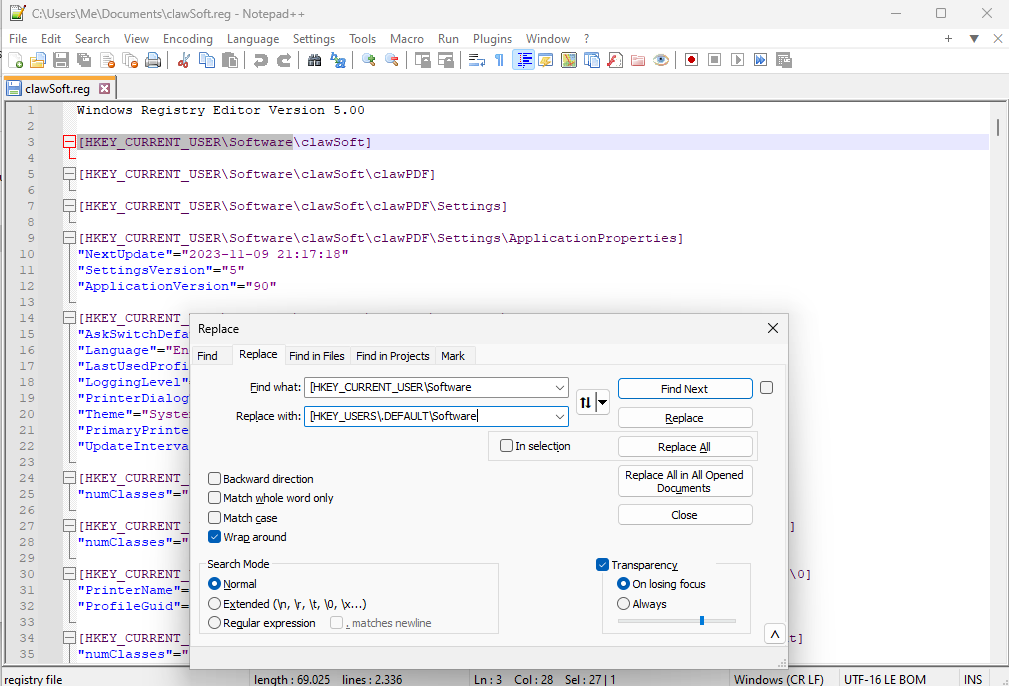Expand the Find what dropdown history
Image resolution: width=1009 pixels, height=686 pixels.
tap(559, 387)
